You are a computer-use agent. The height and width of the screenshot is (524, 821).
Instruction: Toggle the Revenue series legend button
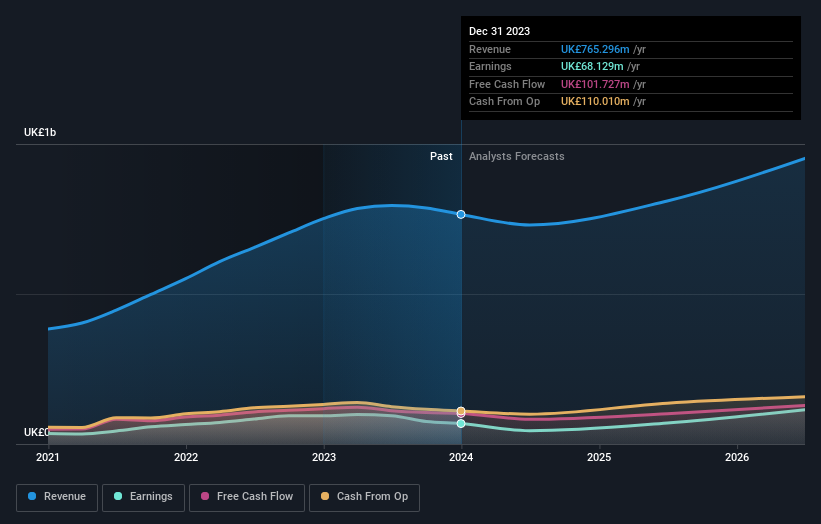(57, 497)
